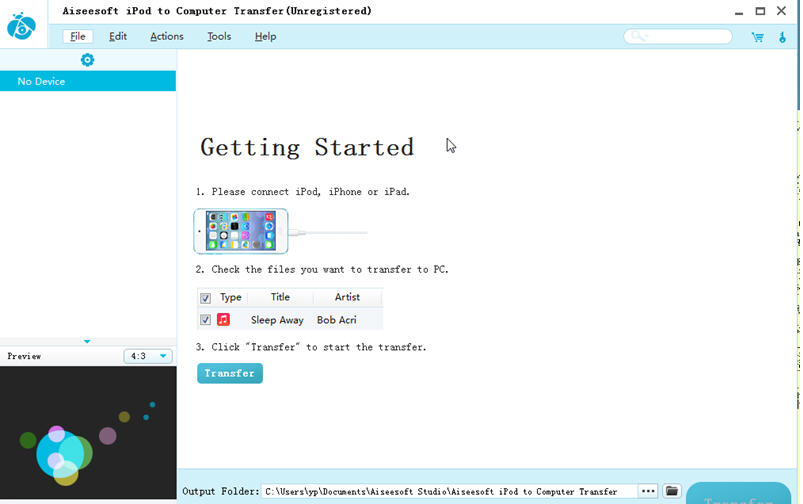Screen dimensions: 803x504
Task: Open the Help menu
Action: (265, 36)
